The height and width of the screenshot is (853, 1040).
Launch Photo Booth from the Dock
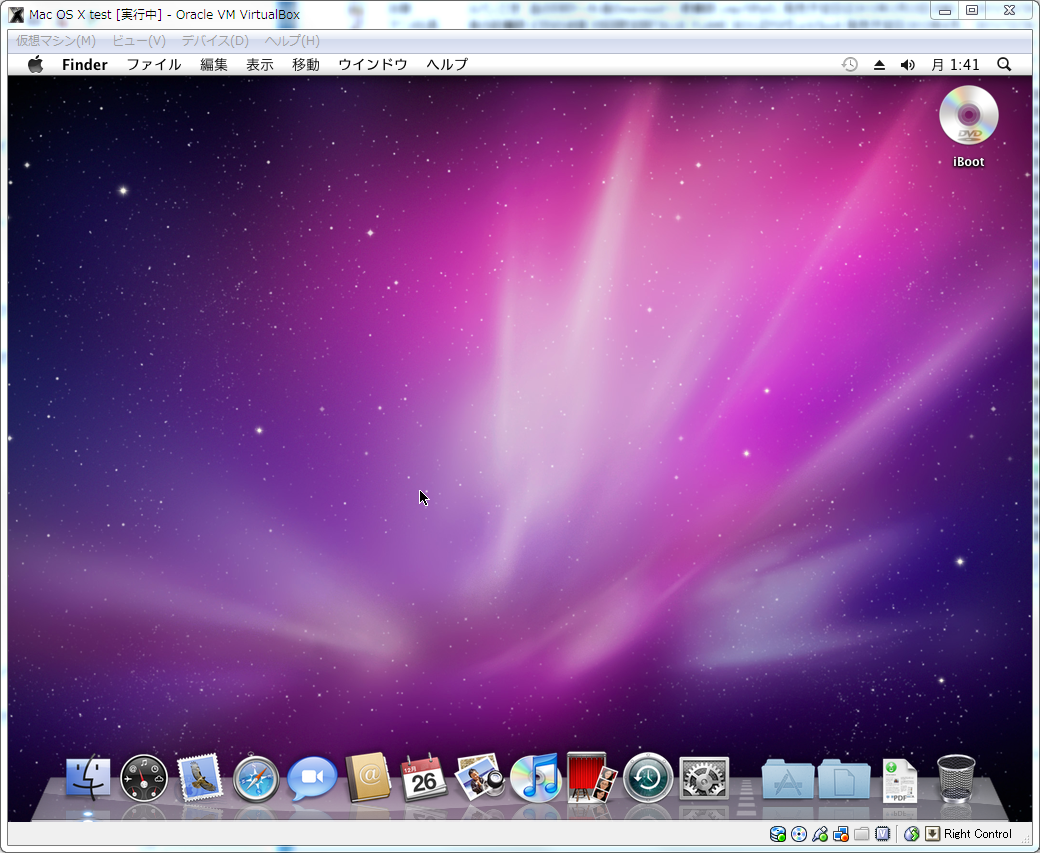[592, 777]
